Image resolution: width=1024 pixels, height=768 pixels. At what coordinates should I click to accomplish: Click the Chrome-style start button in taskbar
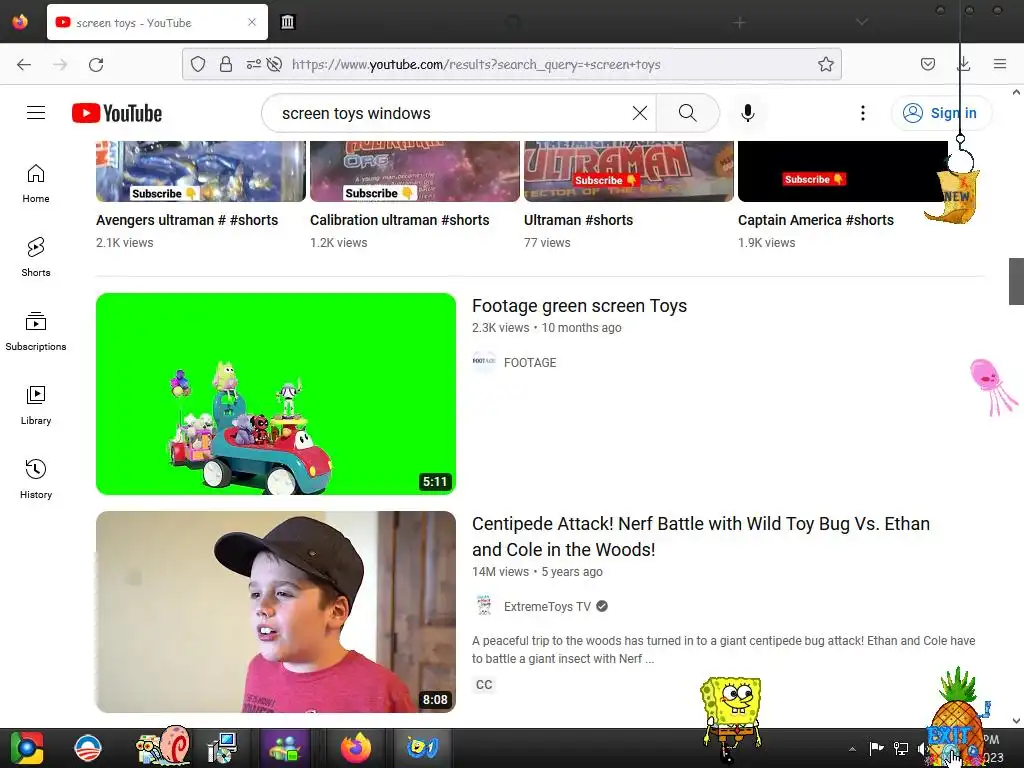pos(27,748)
